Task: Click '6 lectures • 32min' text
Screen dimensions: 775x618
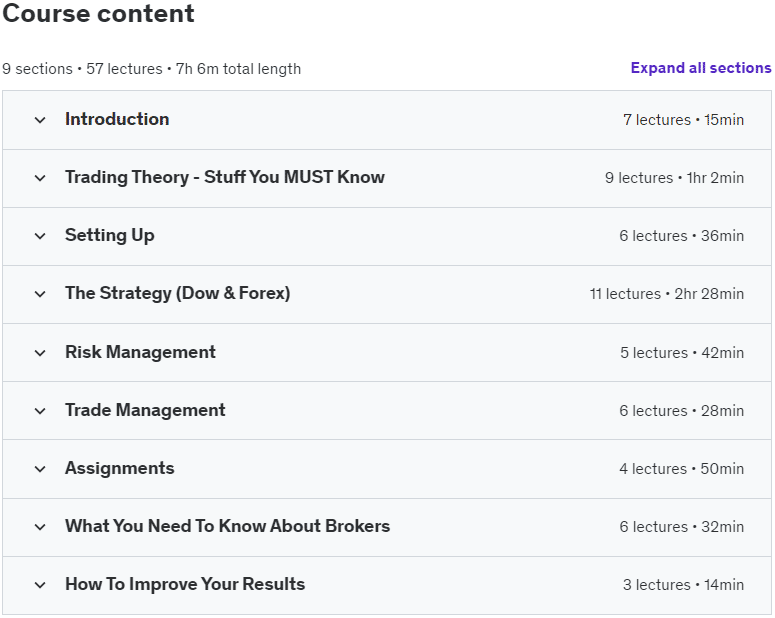Action: click(682, 527)
